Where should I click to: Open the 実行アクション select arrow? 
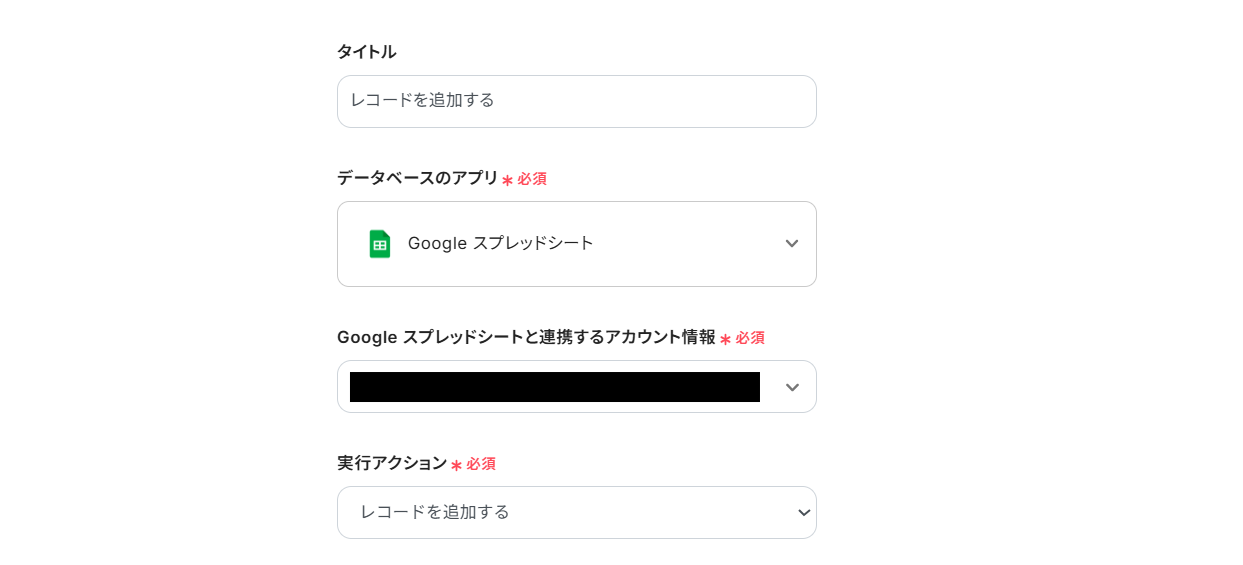coord(803,513)
